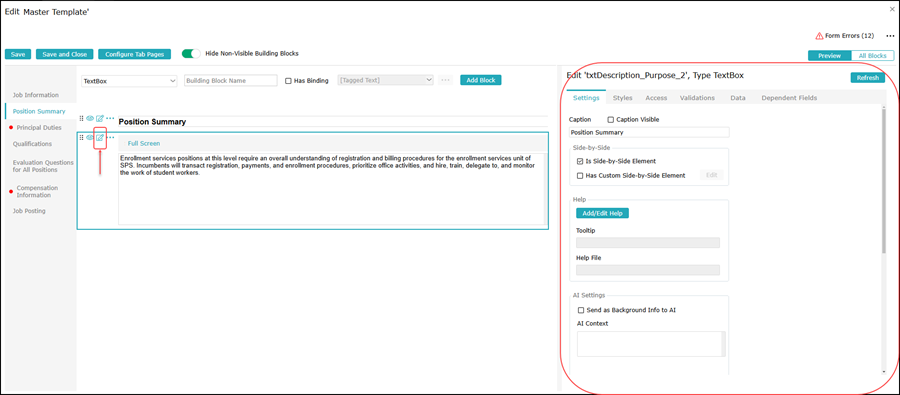Open the Validations tab
Viewport: 900px width, 395px height.
pos(697,98)
